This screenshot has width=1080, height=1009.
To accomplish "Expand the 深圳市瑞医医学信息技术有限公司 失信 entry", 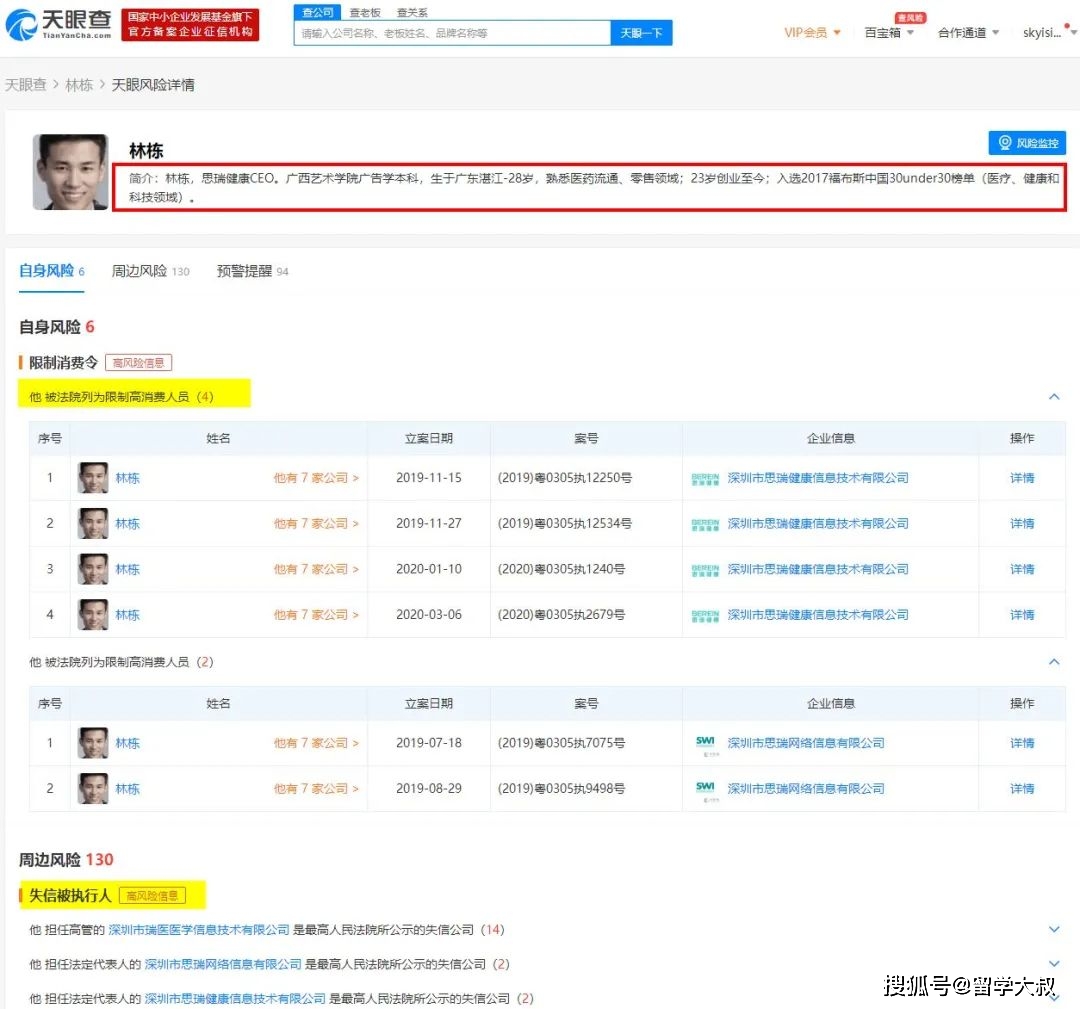I will pos(1054,929).
